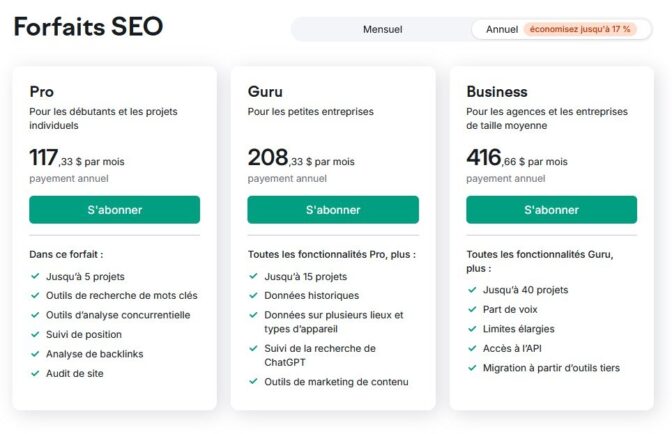The image size is (672, 434).
Task: Click 'Dans ce forfait :' label
Action: (66, 254)
